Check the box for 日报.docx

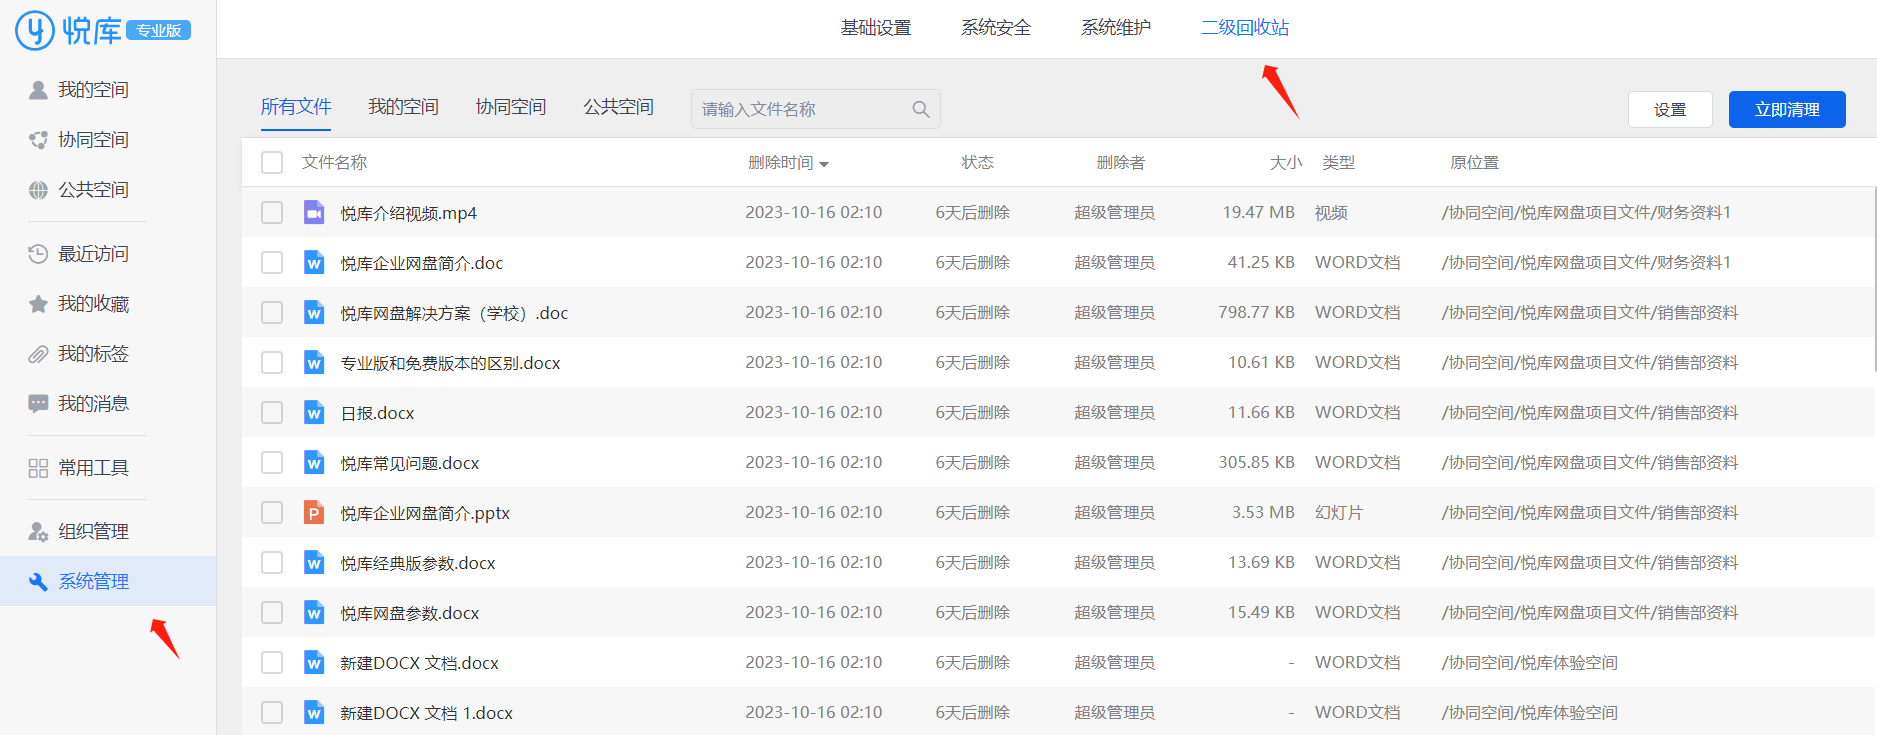(272, 412)
